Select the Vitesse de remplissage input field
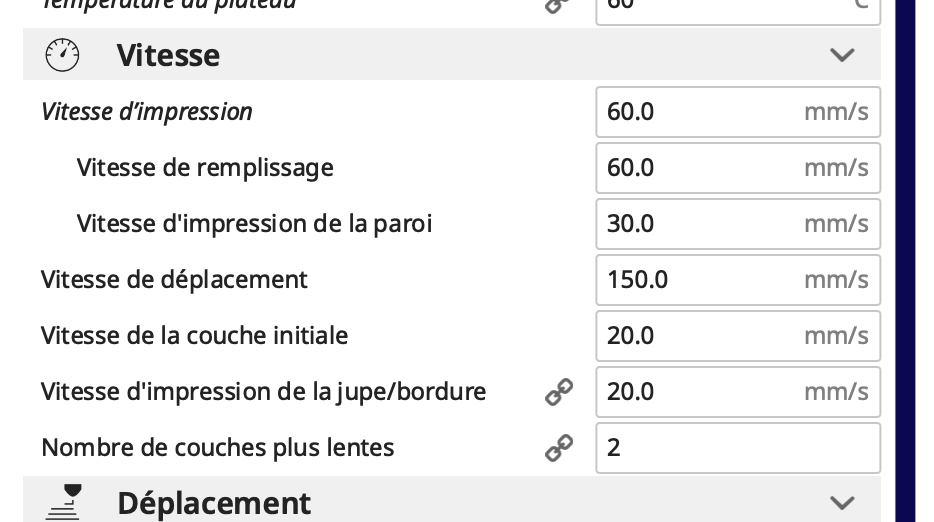 [x=737, y=167]
